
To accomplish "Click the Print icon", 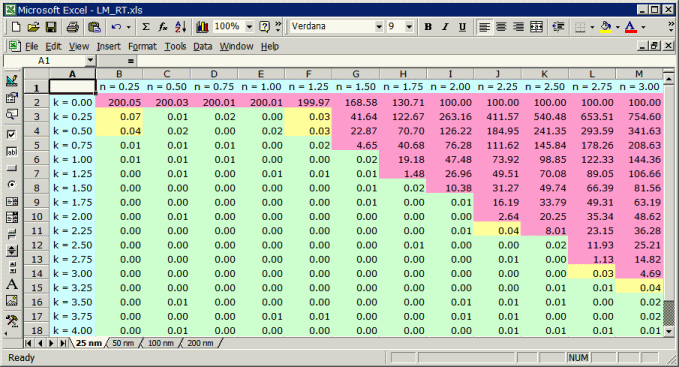I will 72,27.
